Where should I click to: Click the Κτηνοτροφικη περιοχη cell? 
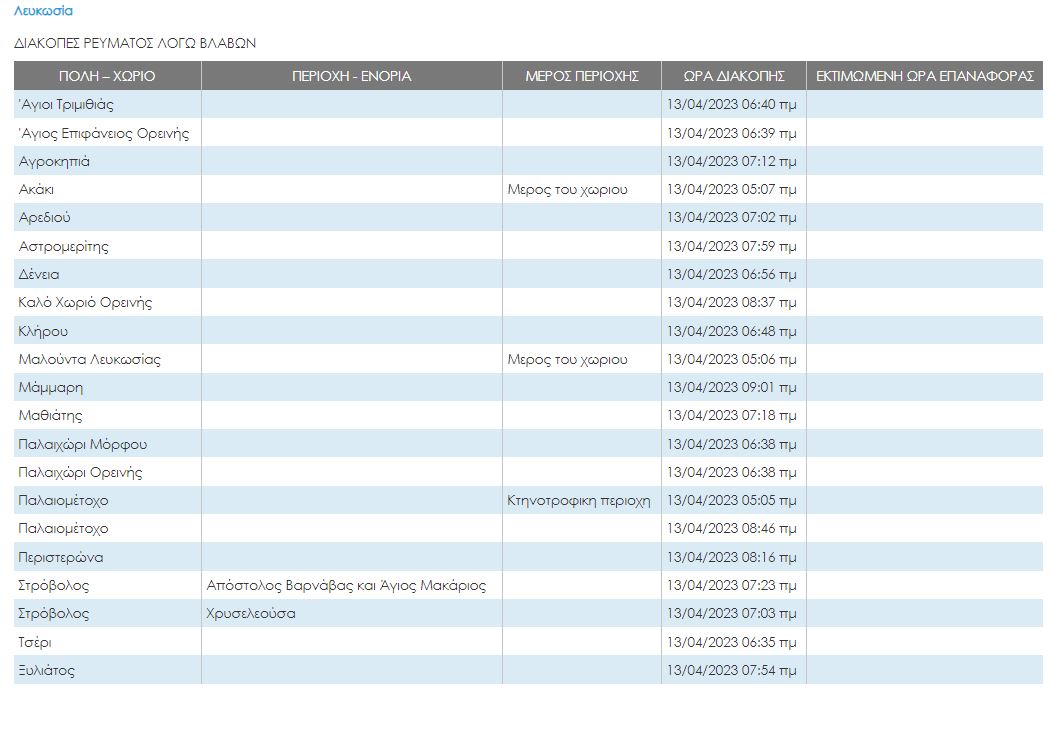click(582, 501)
